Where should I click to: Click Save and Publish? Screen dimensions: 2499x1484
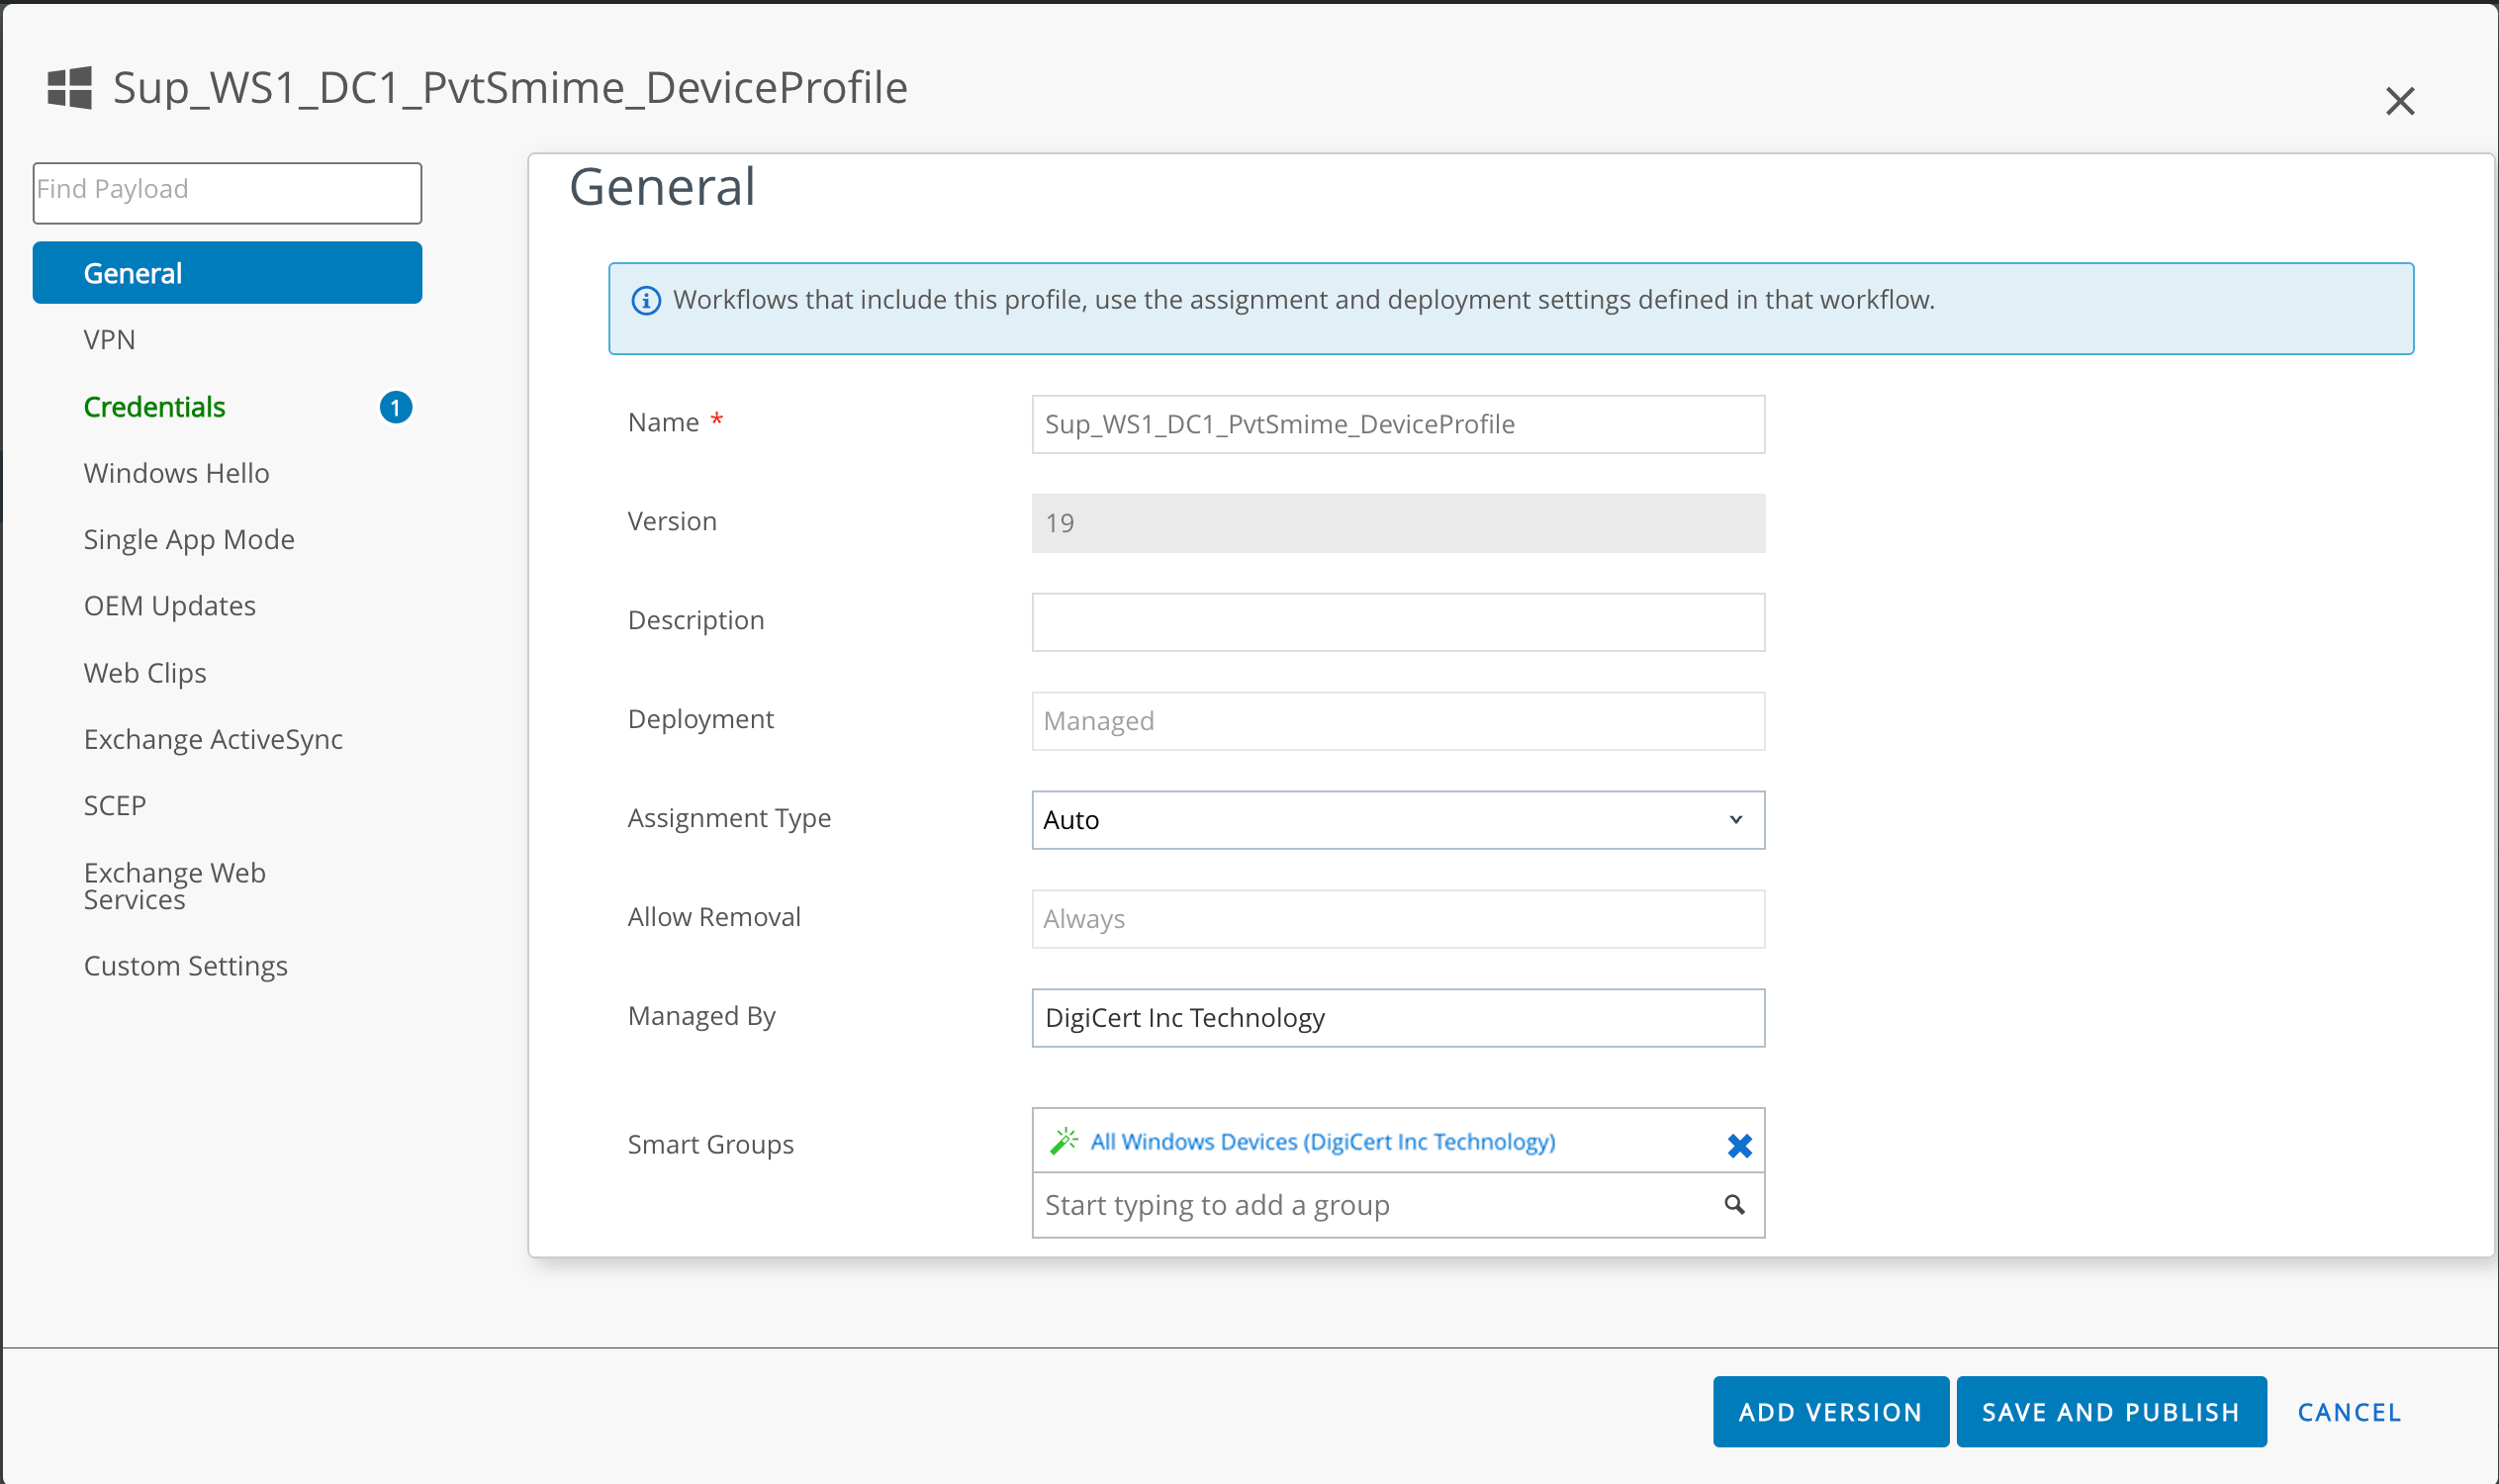pos(2110,1411)
